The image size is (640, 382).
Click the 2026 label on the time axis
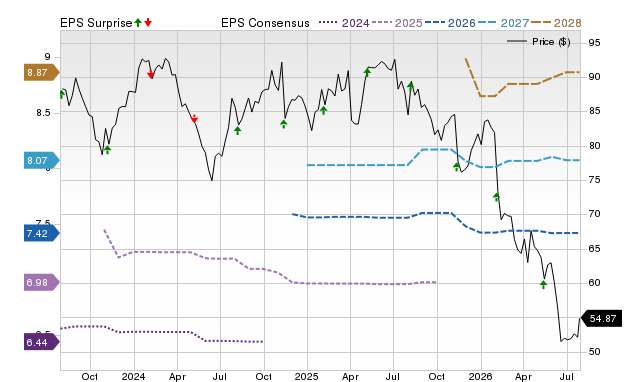480,376
